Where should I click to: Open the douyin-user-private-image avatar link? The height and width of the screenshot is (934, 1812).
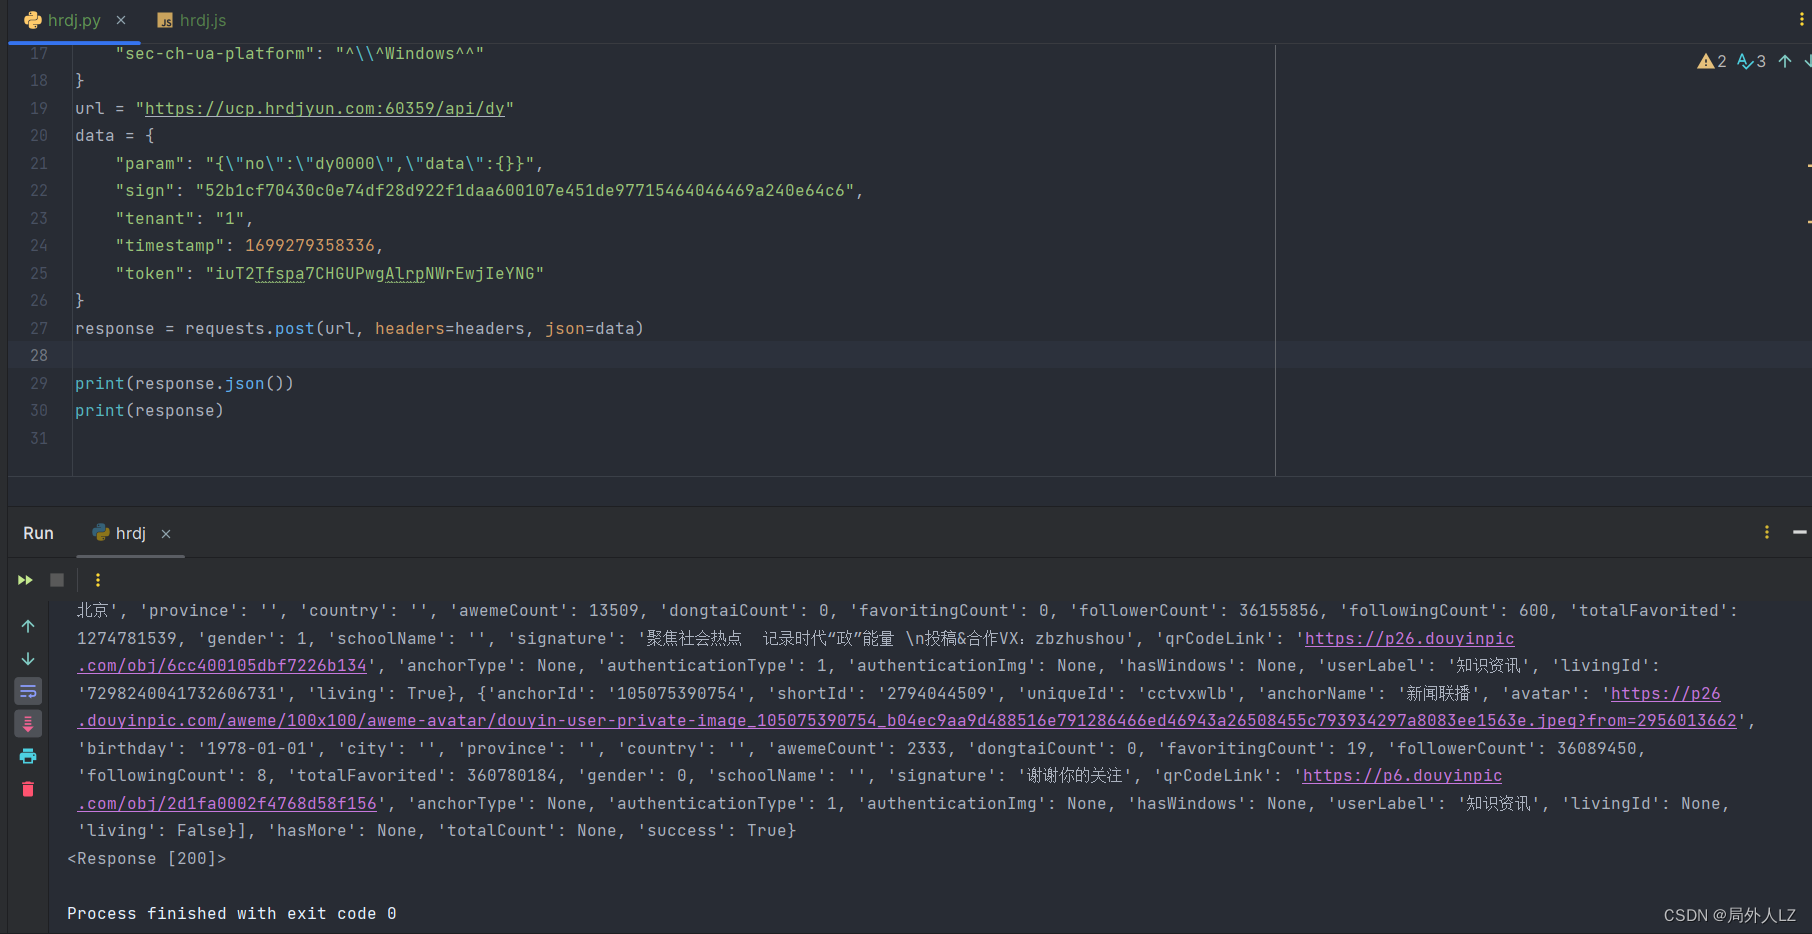907,720
